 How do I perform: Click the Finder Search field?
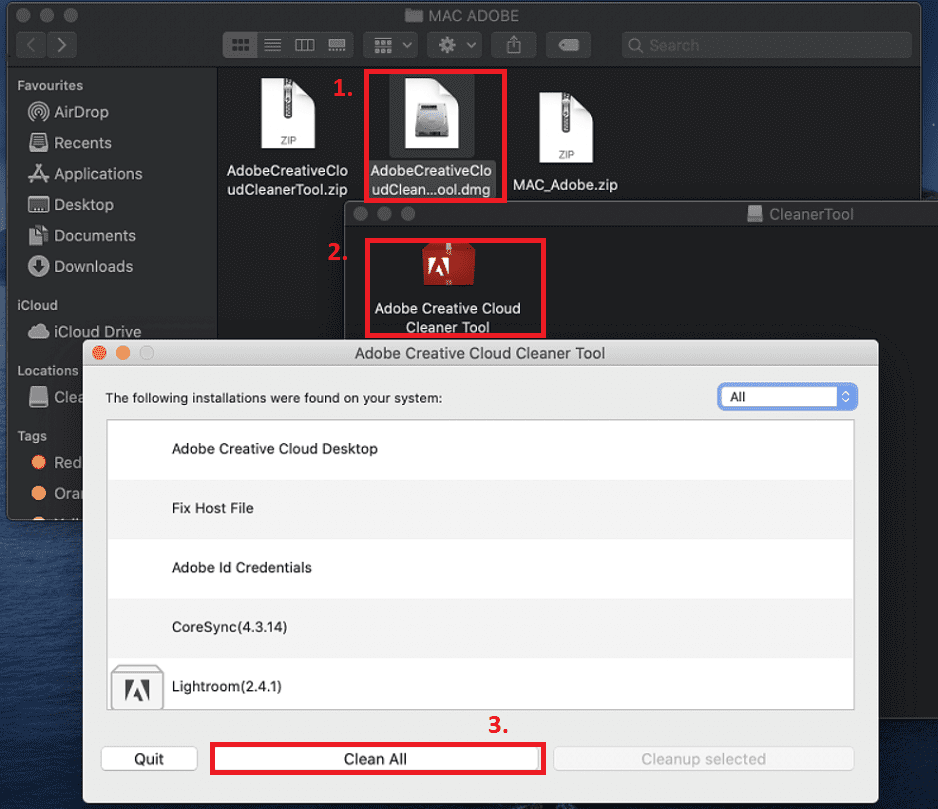(x=766, y=45)
